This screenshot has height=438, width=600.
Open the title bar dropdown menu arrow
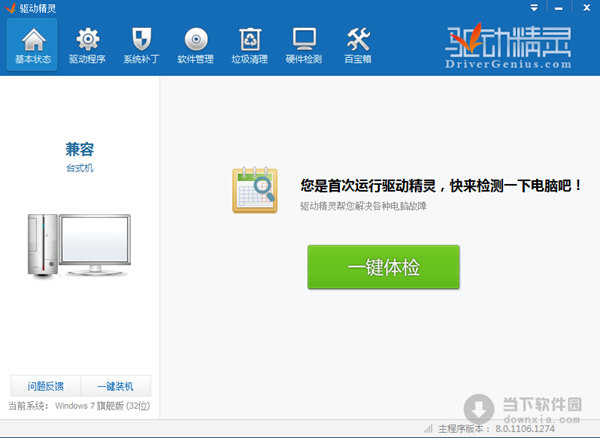point(534,8)
